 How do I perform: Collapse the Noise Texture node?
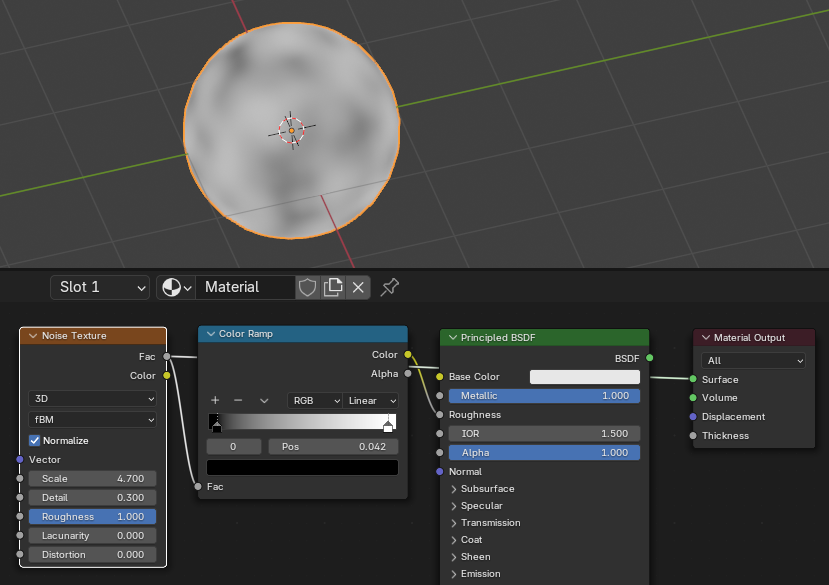[x=33, y=336]
